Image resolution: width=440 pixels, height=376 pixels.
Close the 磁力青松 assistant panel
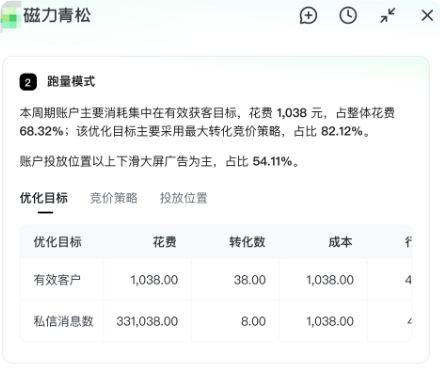(x=427, y=16)
